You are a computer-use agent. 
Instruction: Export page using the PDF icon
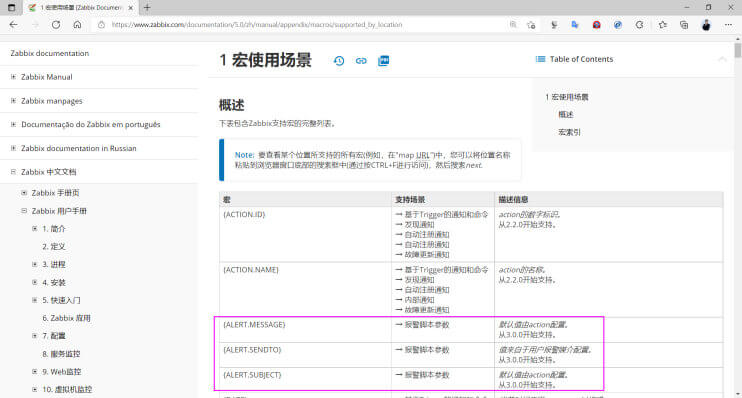tap(383, 61)
